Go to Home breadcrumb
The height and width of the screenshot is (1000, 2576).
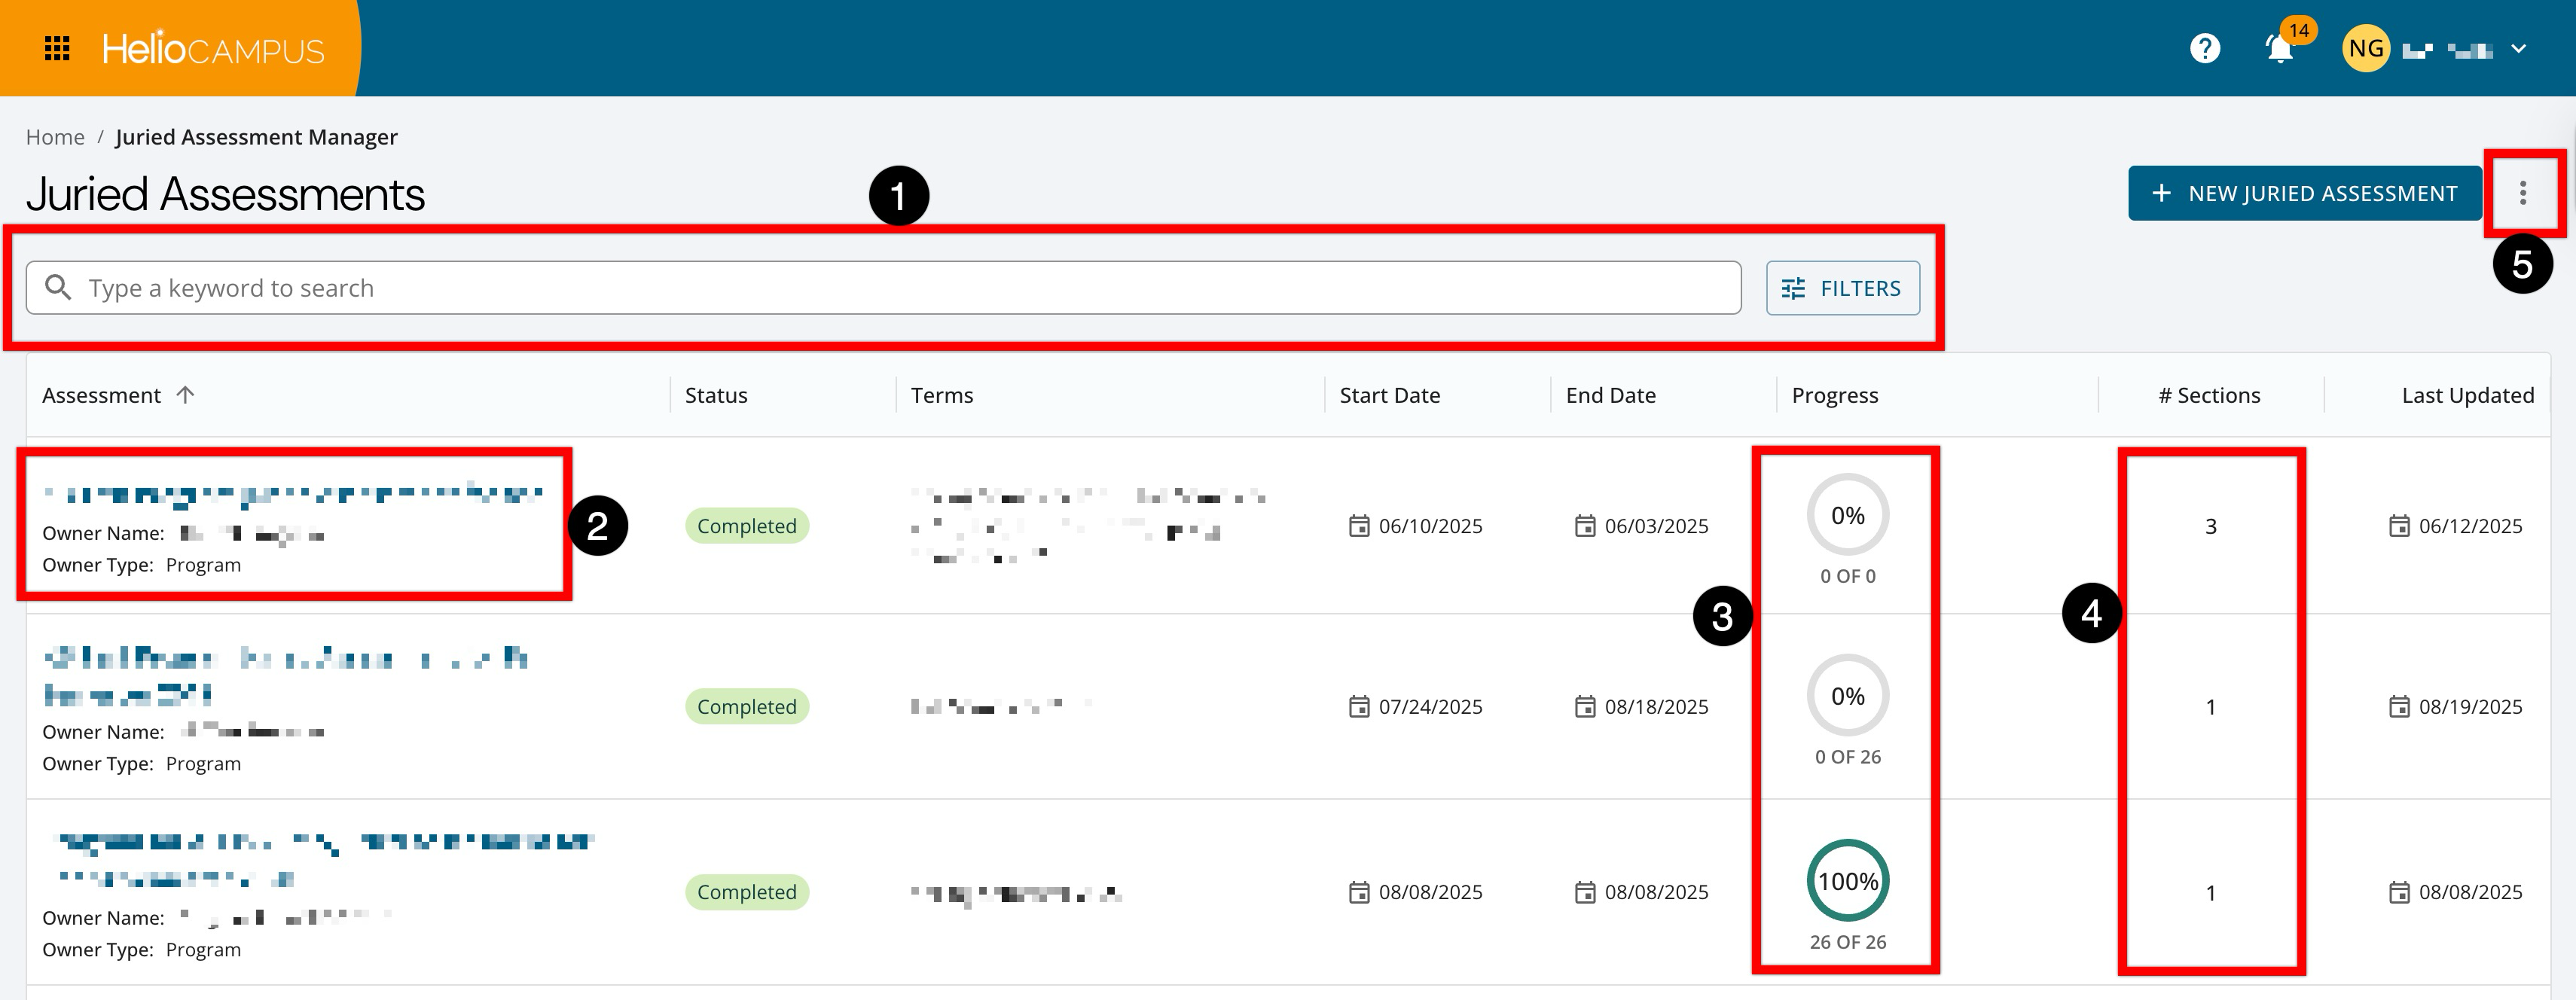pyautogui.click(x=55, y=137)
